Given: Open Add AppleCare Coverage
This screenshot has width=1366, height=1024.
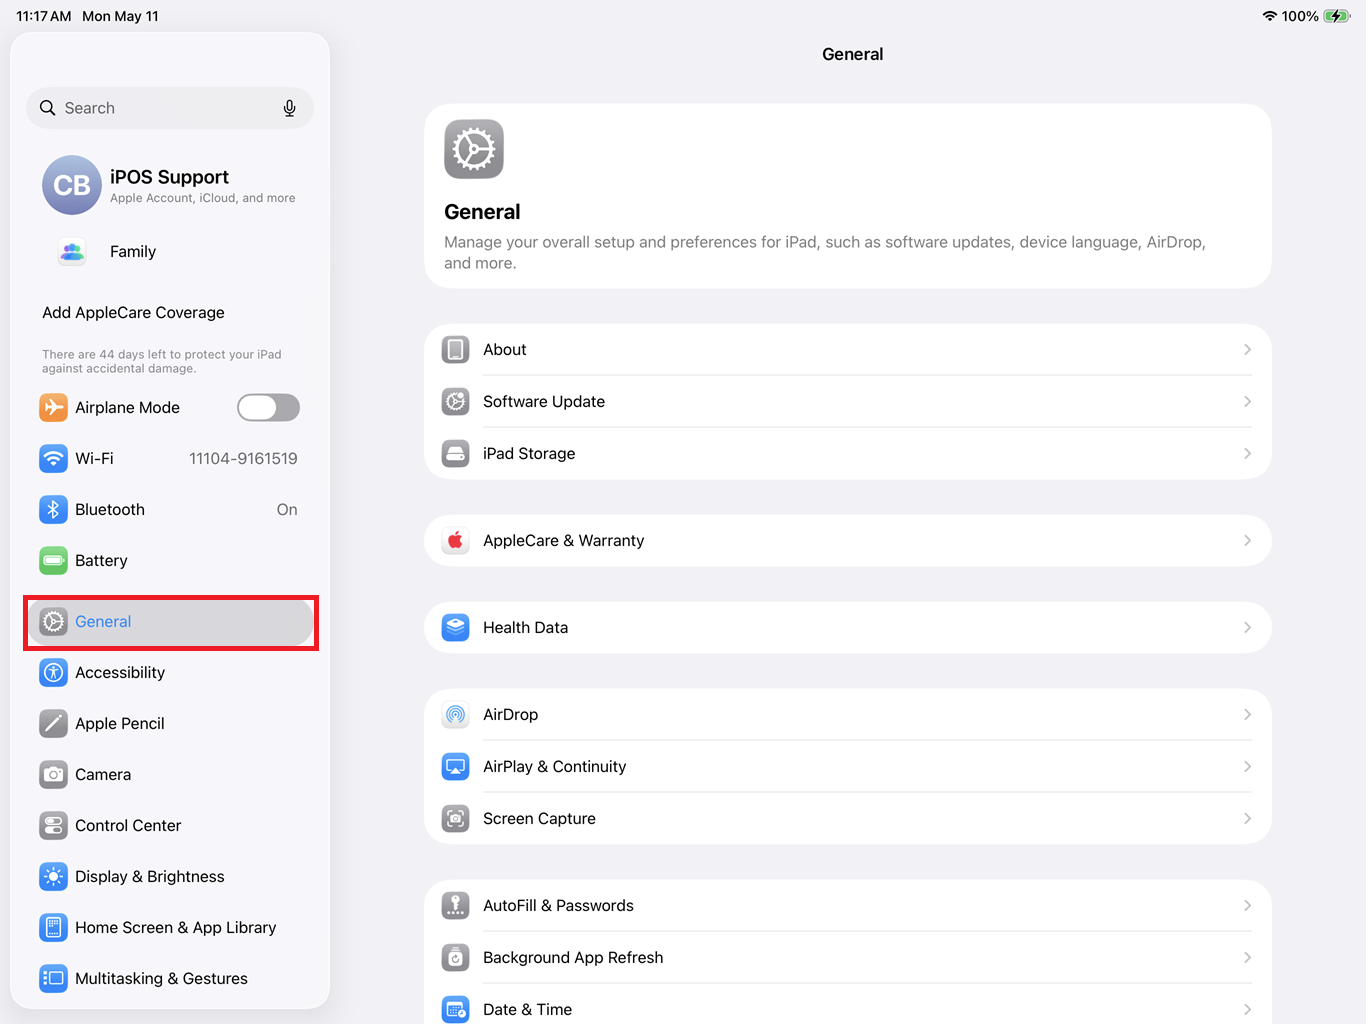Looking at the screenshot, I should coord(133,312).
